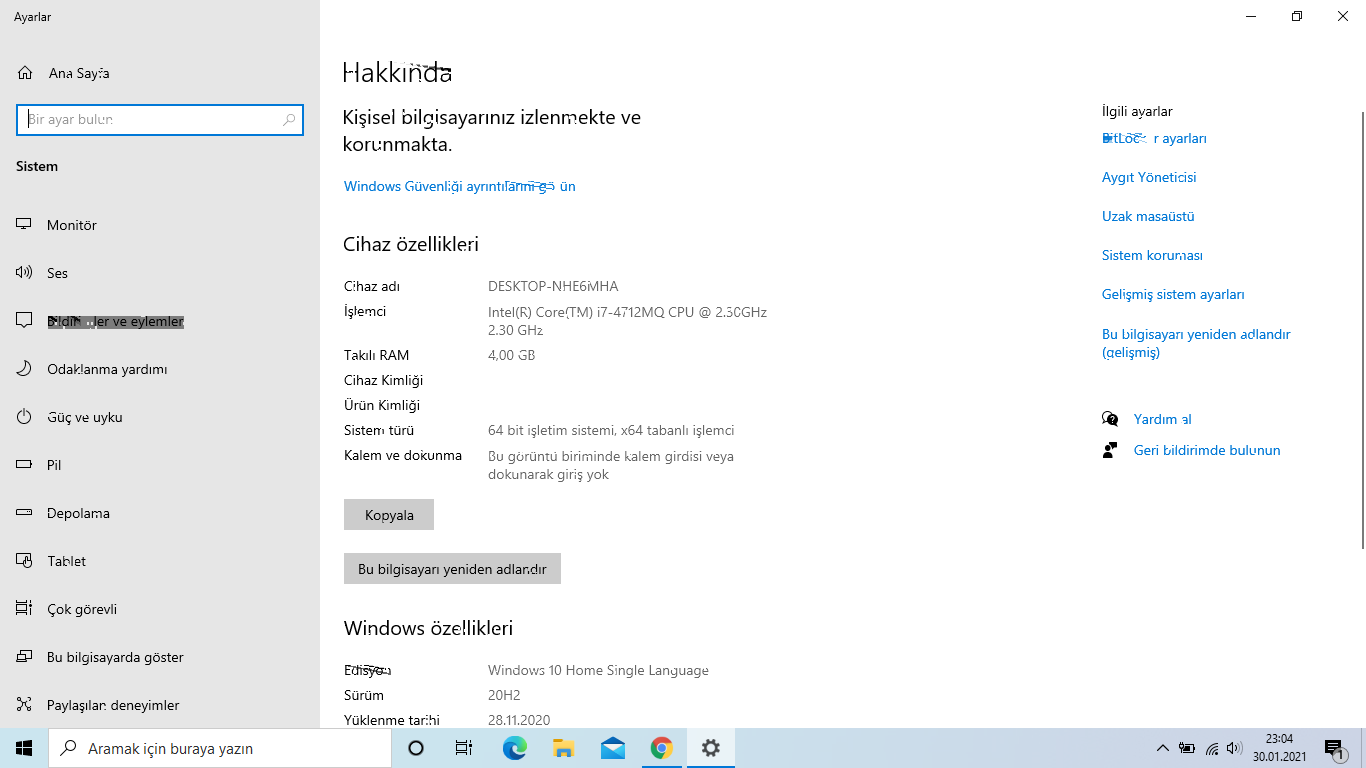Launch Google Chrome from the taskbar

point(661,748)
